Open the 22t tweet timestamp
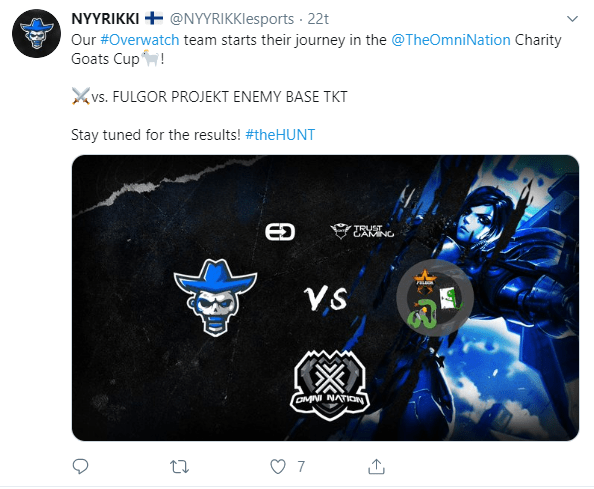Screen dimensions: 594x489 tap(318, 19)
